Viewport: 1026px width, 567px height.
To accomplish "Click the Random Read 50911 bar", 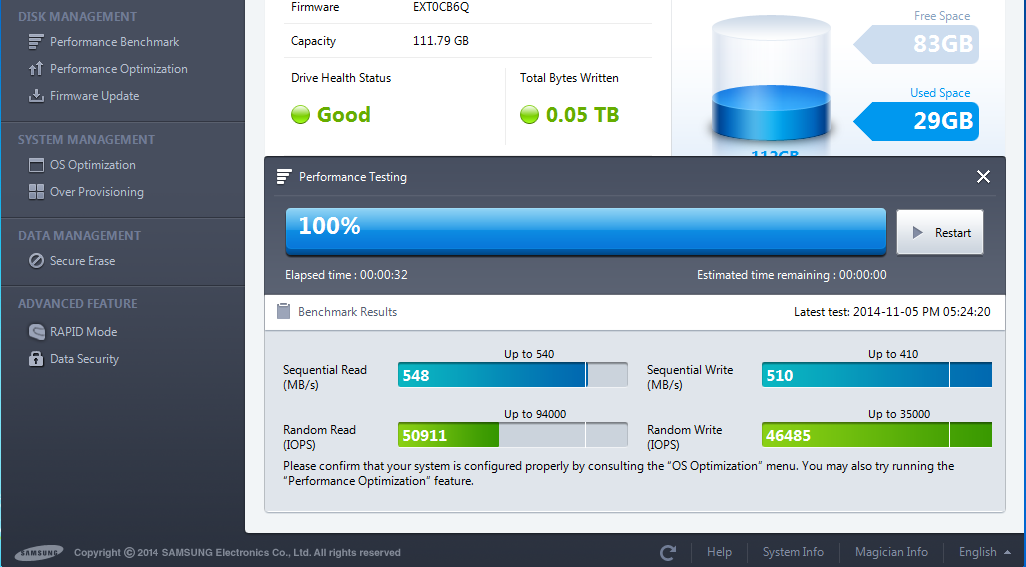I will 512,435.
